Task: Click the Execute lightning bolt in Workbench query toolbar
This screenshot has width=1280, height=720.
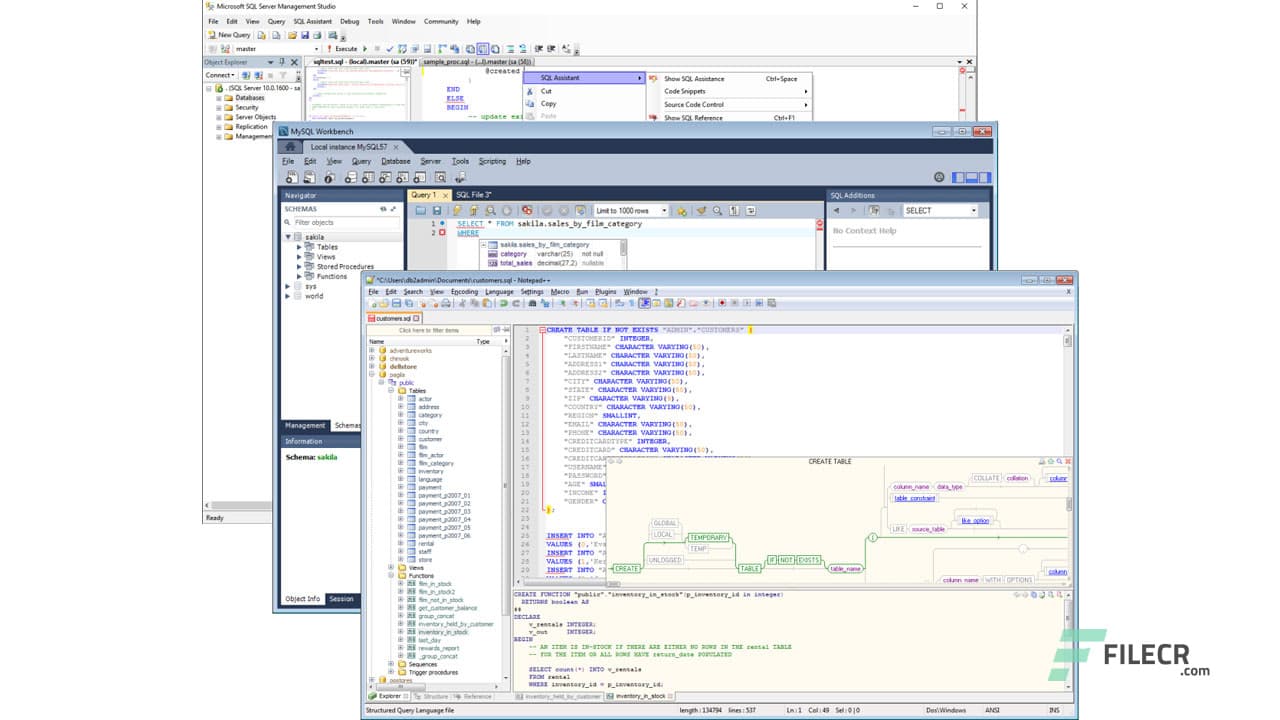Action: pos(457,210)
